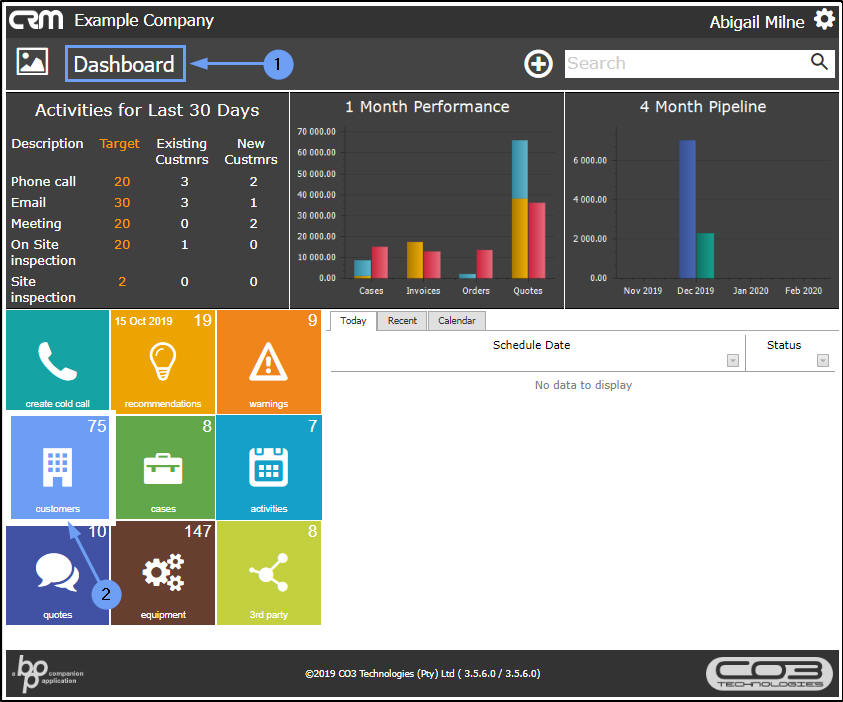Click the blue Dec 2019 pipeline bar
This screenshot has height=702, width=843.
tap(687, 209)
